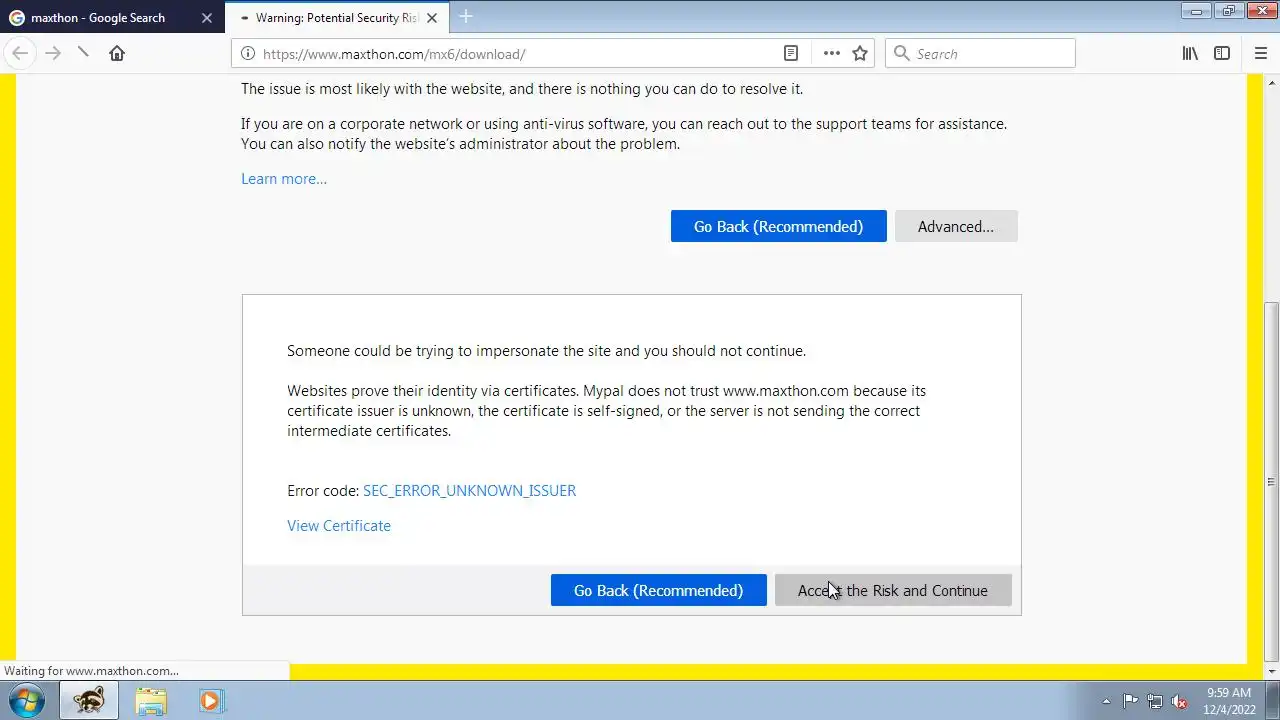Click the scrollbar down arrow
Viewport: 1280px width, 720px height.
tap(1272, 671)
